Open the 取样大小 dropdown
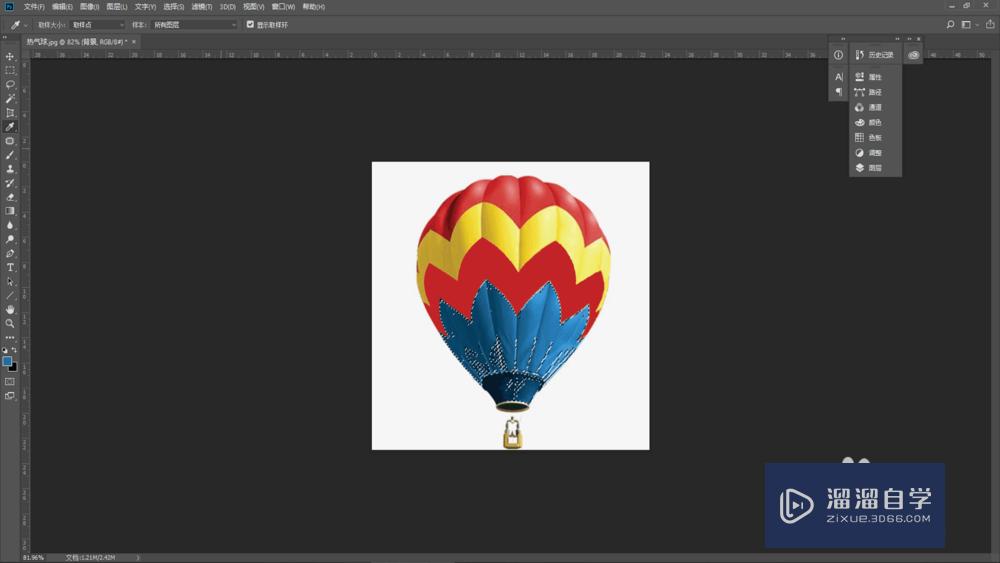Viewport: 1000px width, 563px height. [98, 24]
